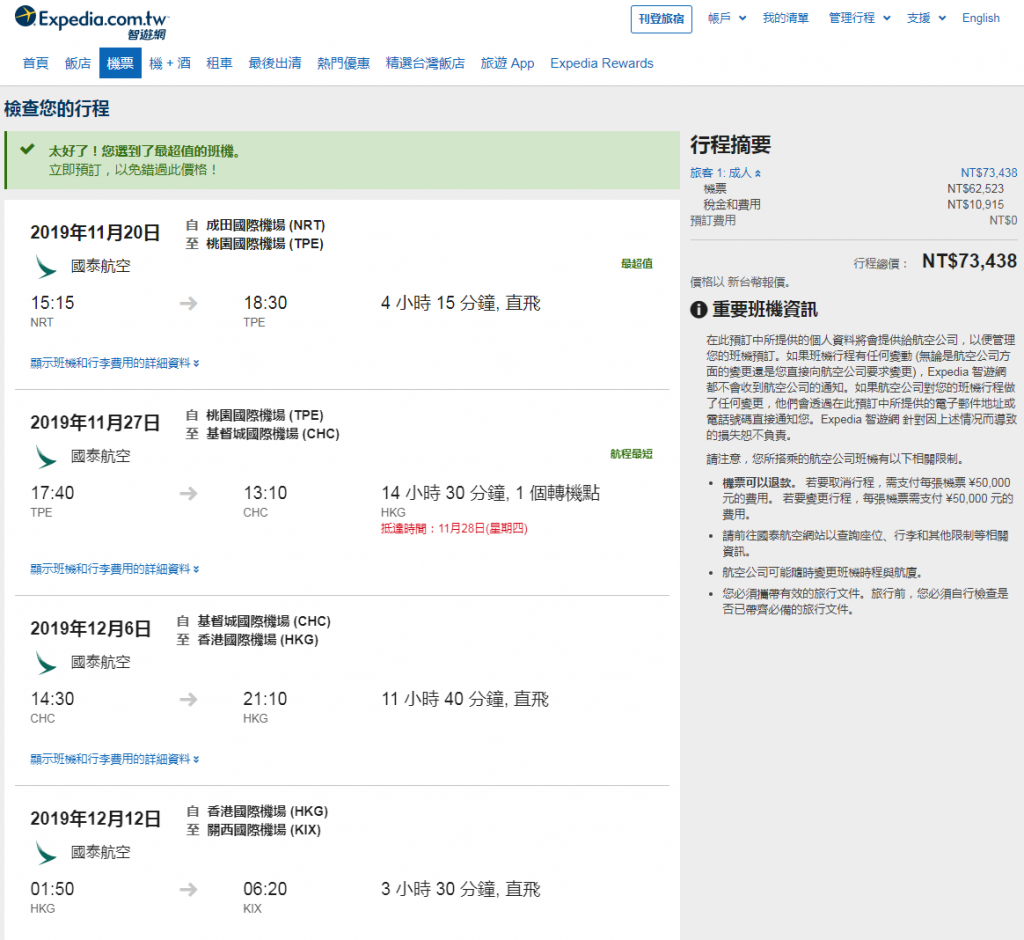Click the arrow between 14:30 and 21:10
1024x940 pixels.
tap(189, 700)
